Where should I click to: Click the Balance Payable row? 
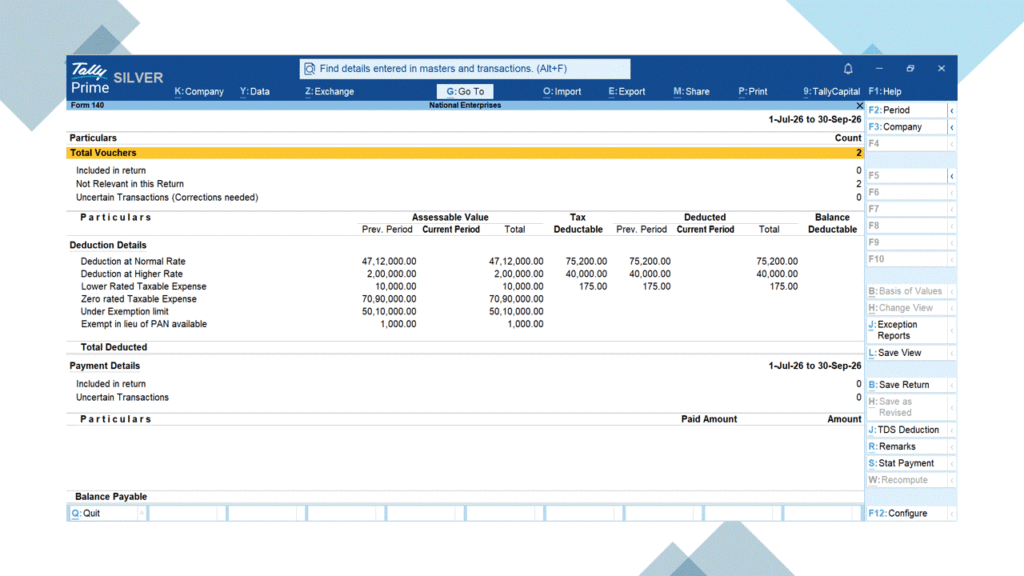click(x=465, y=496)
